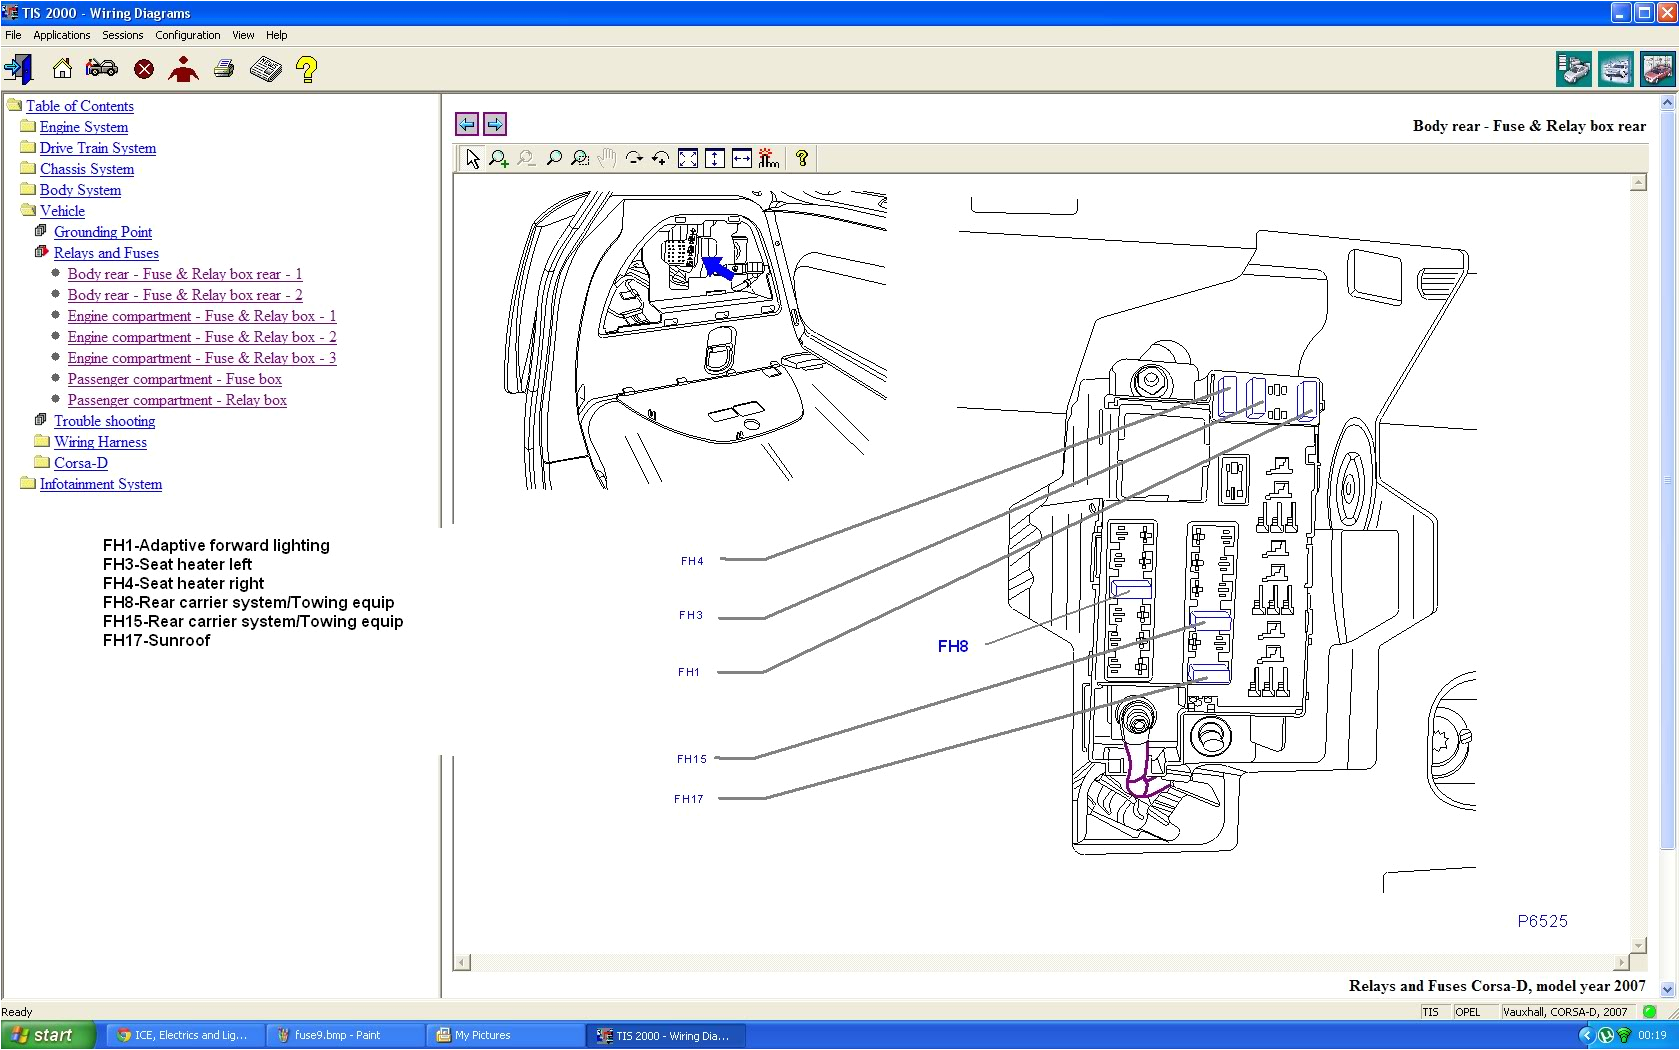The image size is (1680, 1050).
Task: Open the Sessions menu
Action: pyautogui.click(x=122, y=35)
